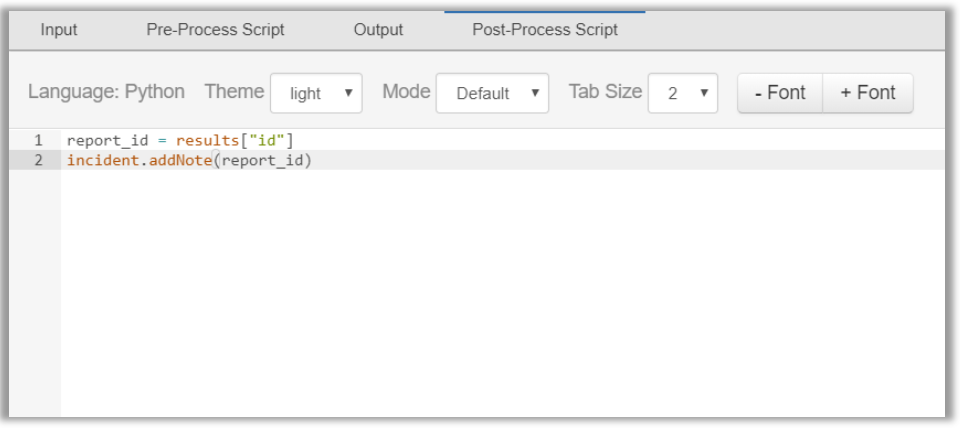The height and width of the screenshot is (428, 960).
Task: Switch to the Output tab
Action: coord(378,30)
